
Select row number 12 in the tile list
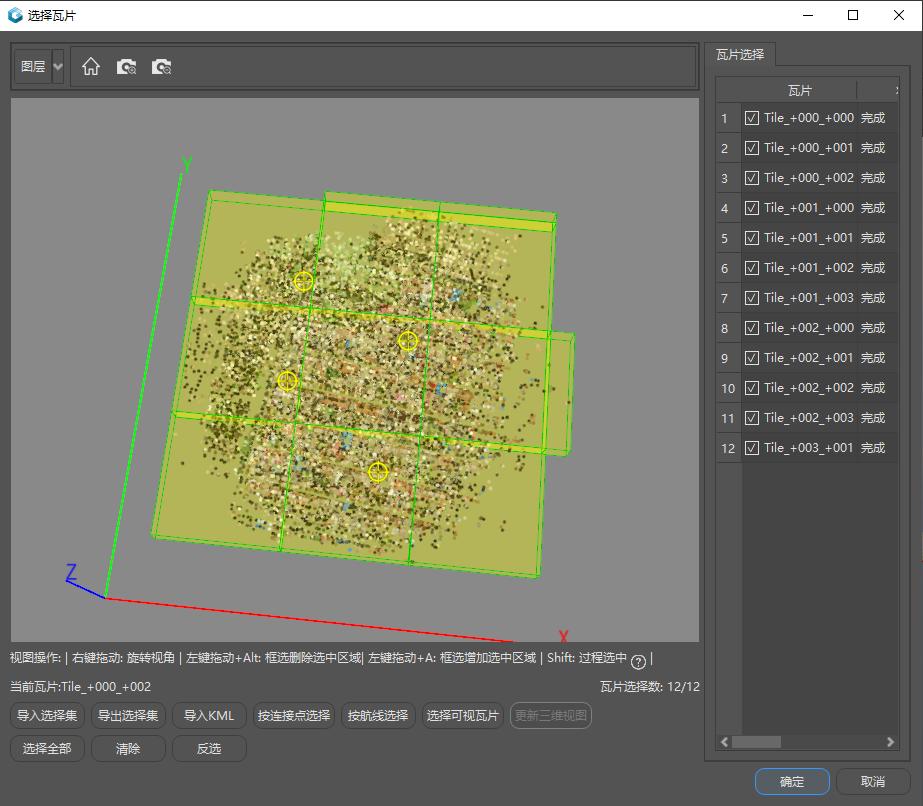pyautogui.click(x=728, y=448)
